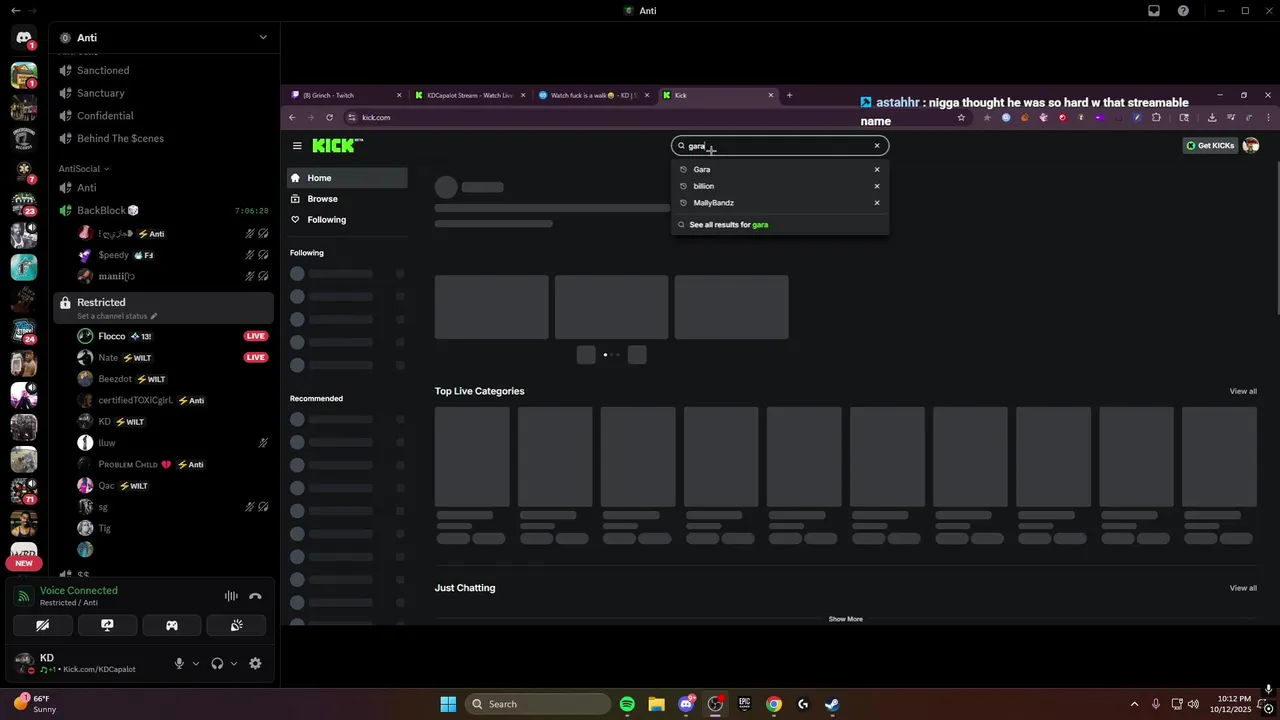
Task: Select the active Kick browser tab
Action: (x=717, y=95)
